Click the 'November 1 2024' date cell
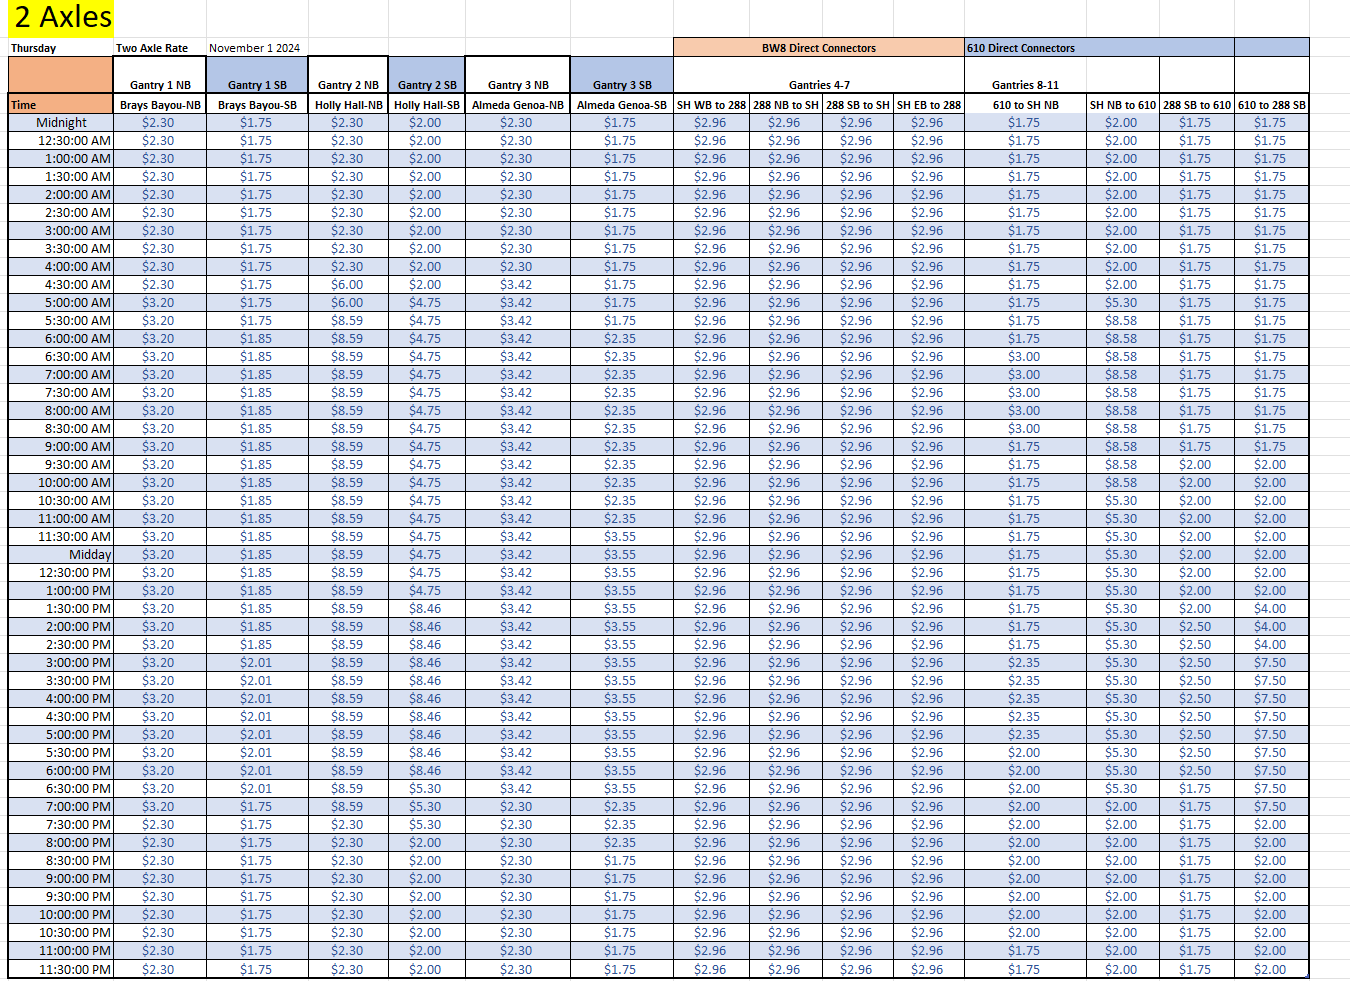Screen dimensions: 1350x981 tap(257, 48)
